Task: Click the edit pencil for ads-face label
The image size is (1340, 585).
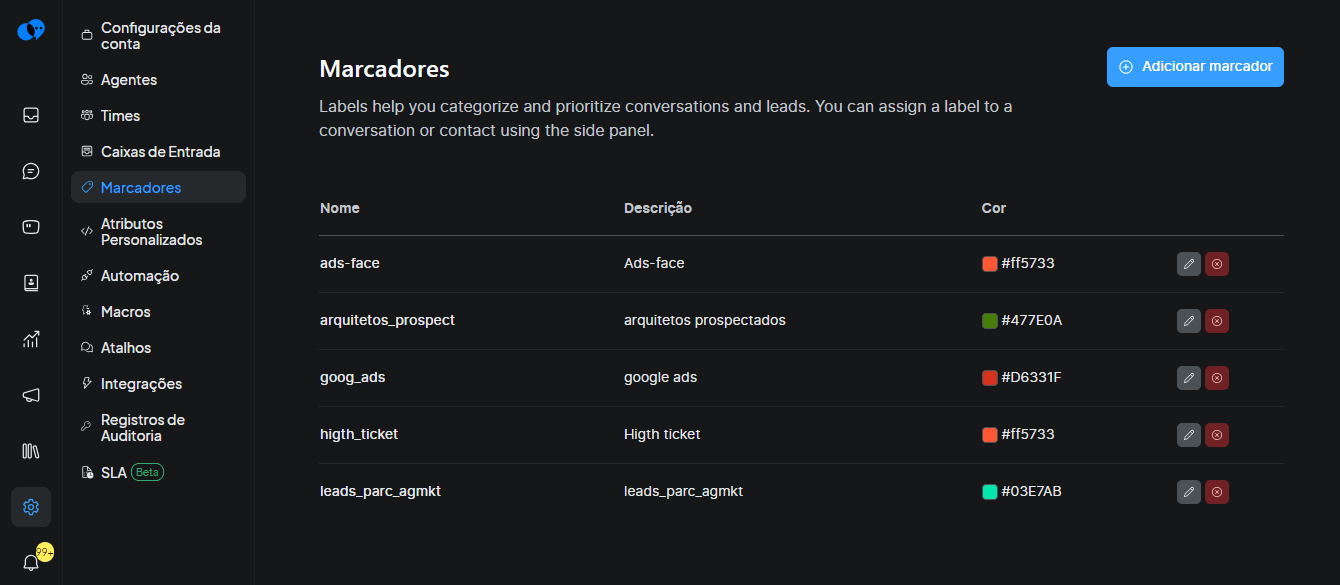Action: click(x=1188, y=264)
